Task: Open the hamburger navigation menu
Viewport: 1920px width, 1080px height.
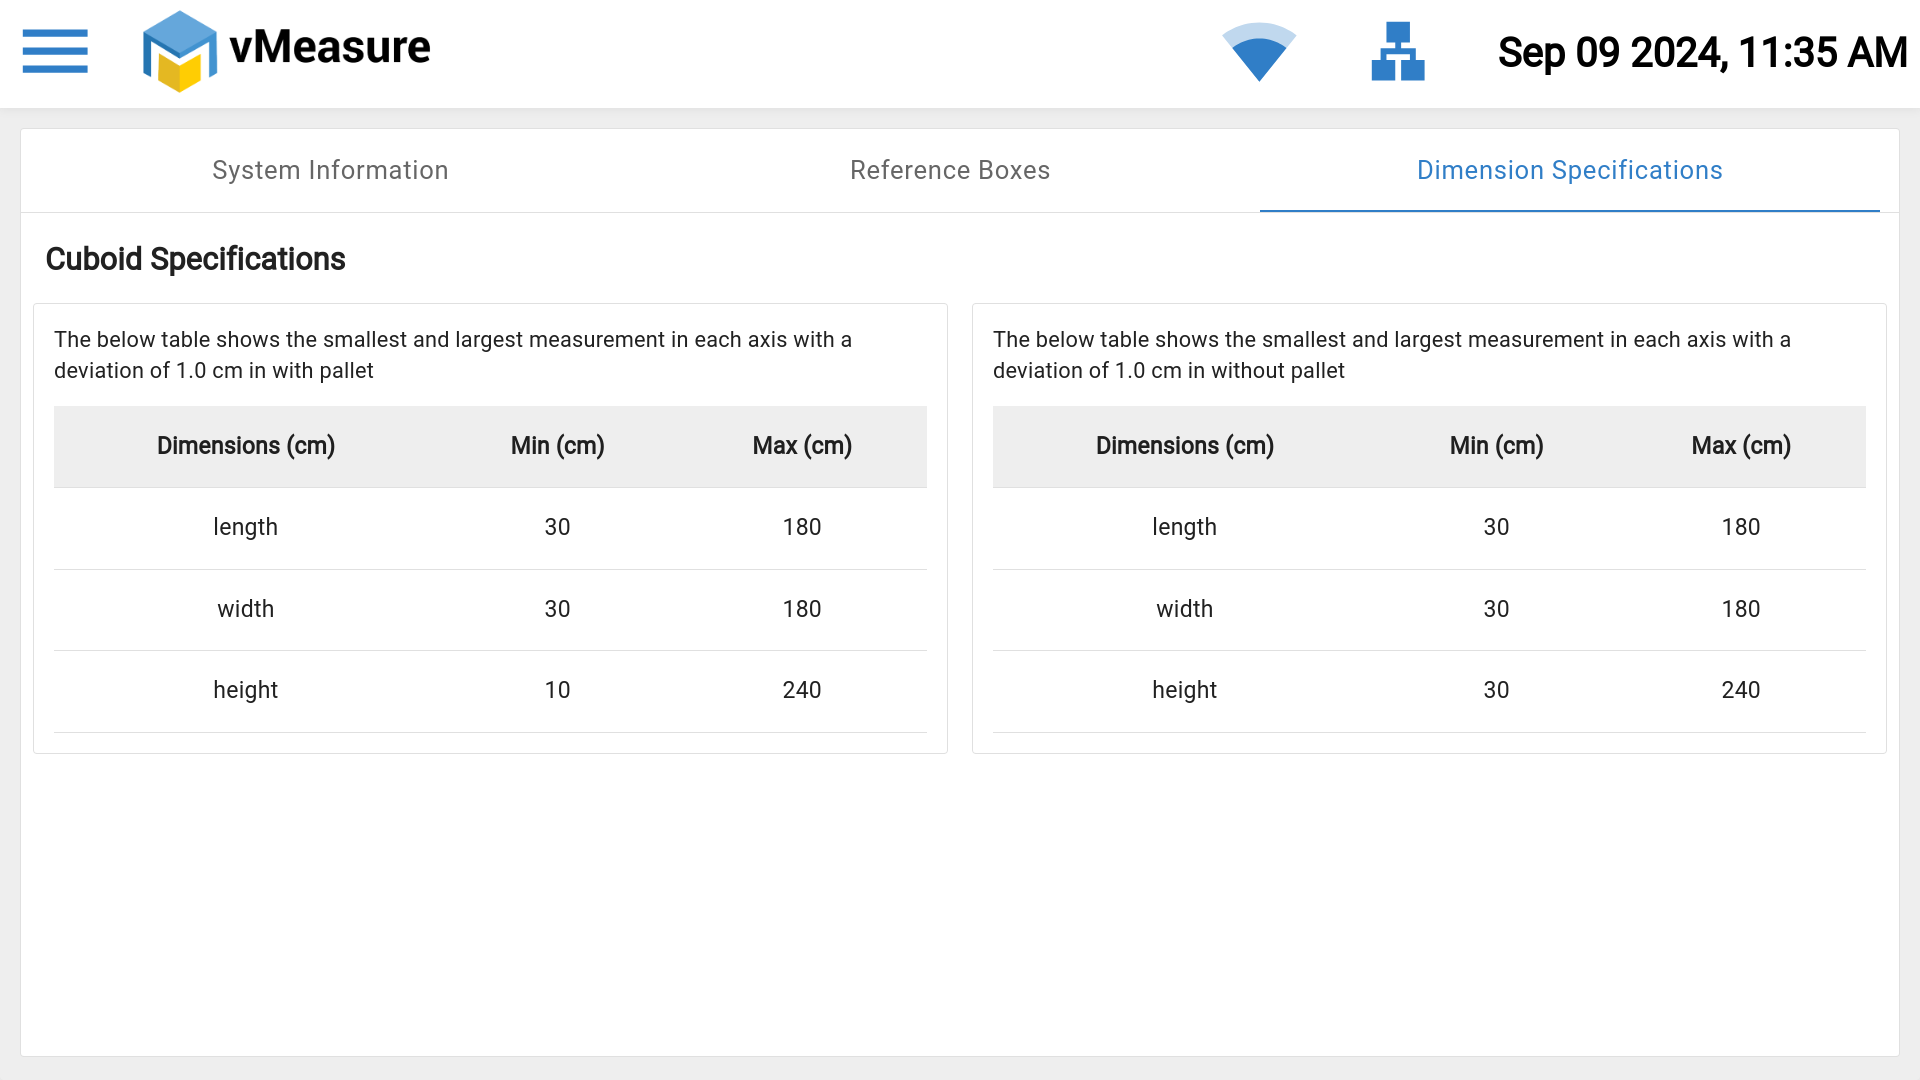Action: pos(55,51)
